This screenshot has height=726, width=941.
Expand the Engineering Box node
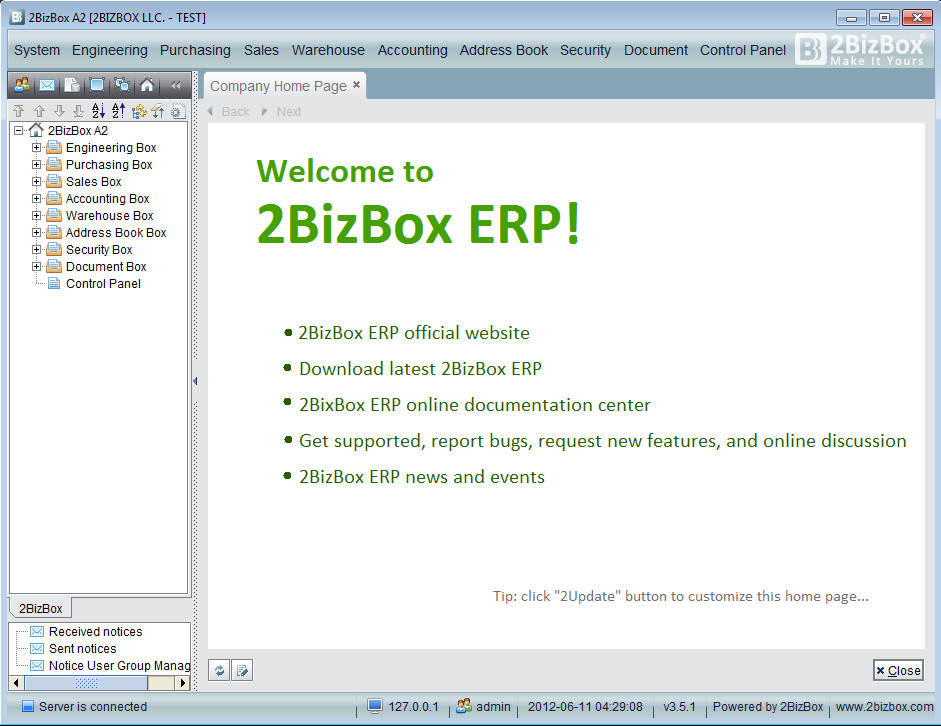click(x=37, y=148)
